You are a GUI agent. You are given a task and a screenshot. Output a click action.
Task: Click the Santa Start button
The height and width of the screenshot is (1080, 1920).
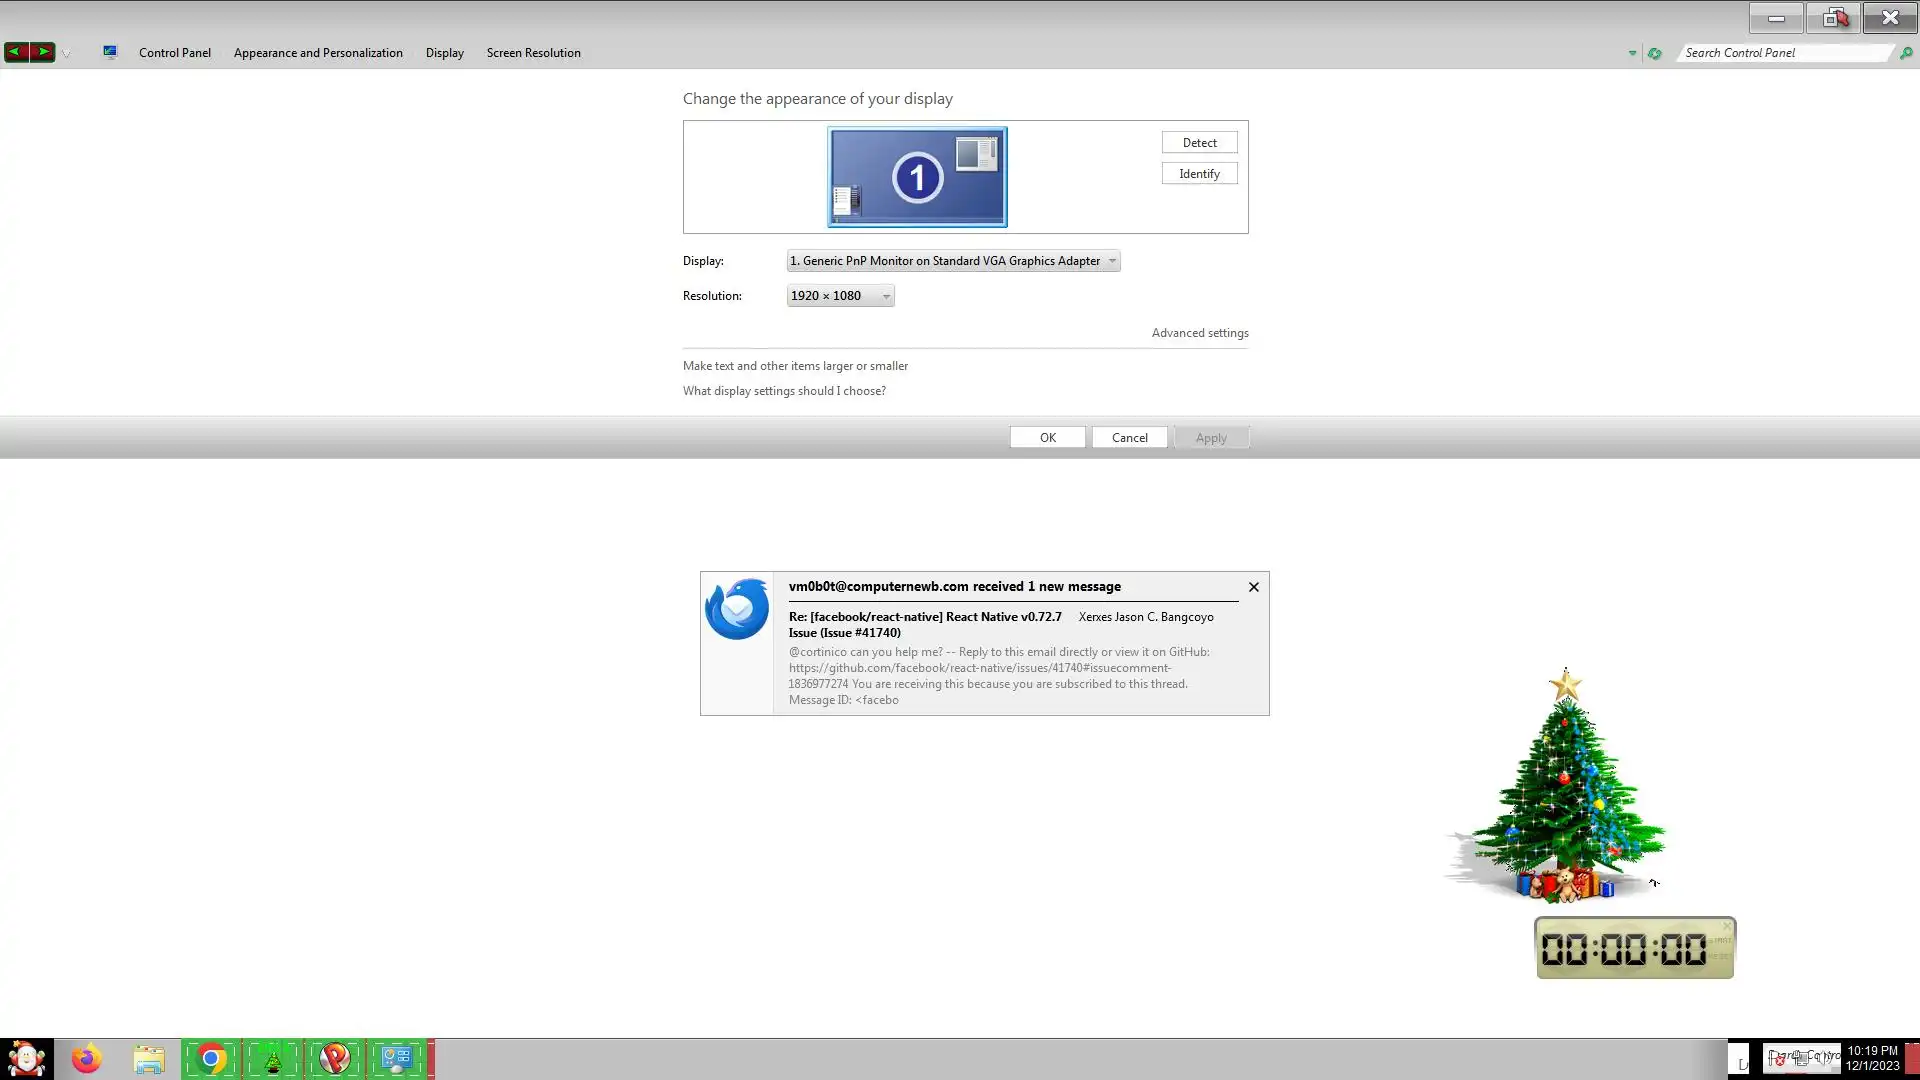26,1059
